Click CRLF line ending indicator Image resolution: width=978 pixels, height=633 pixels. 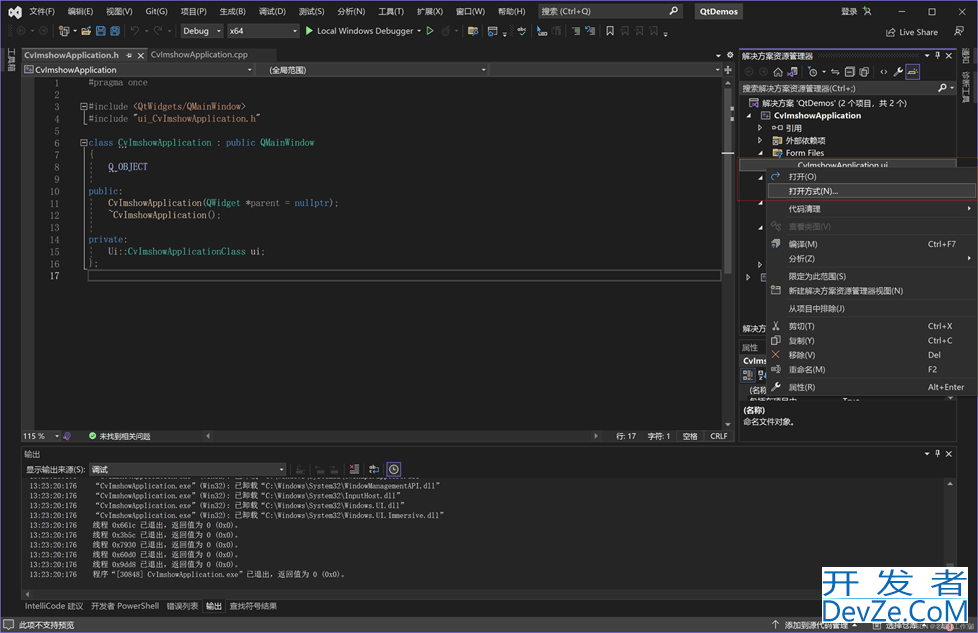point(719,436)
